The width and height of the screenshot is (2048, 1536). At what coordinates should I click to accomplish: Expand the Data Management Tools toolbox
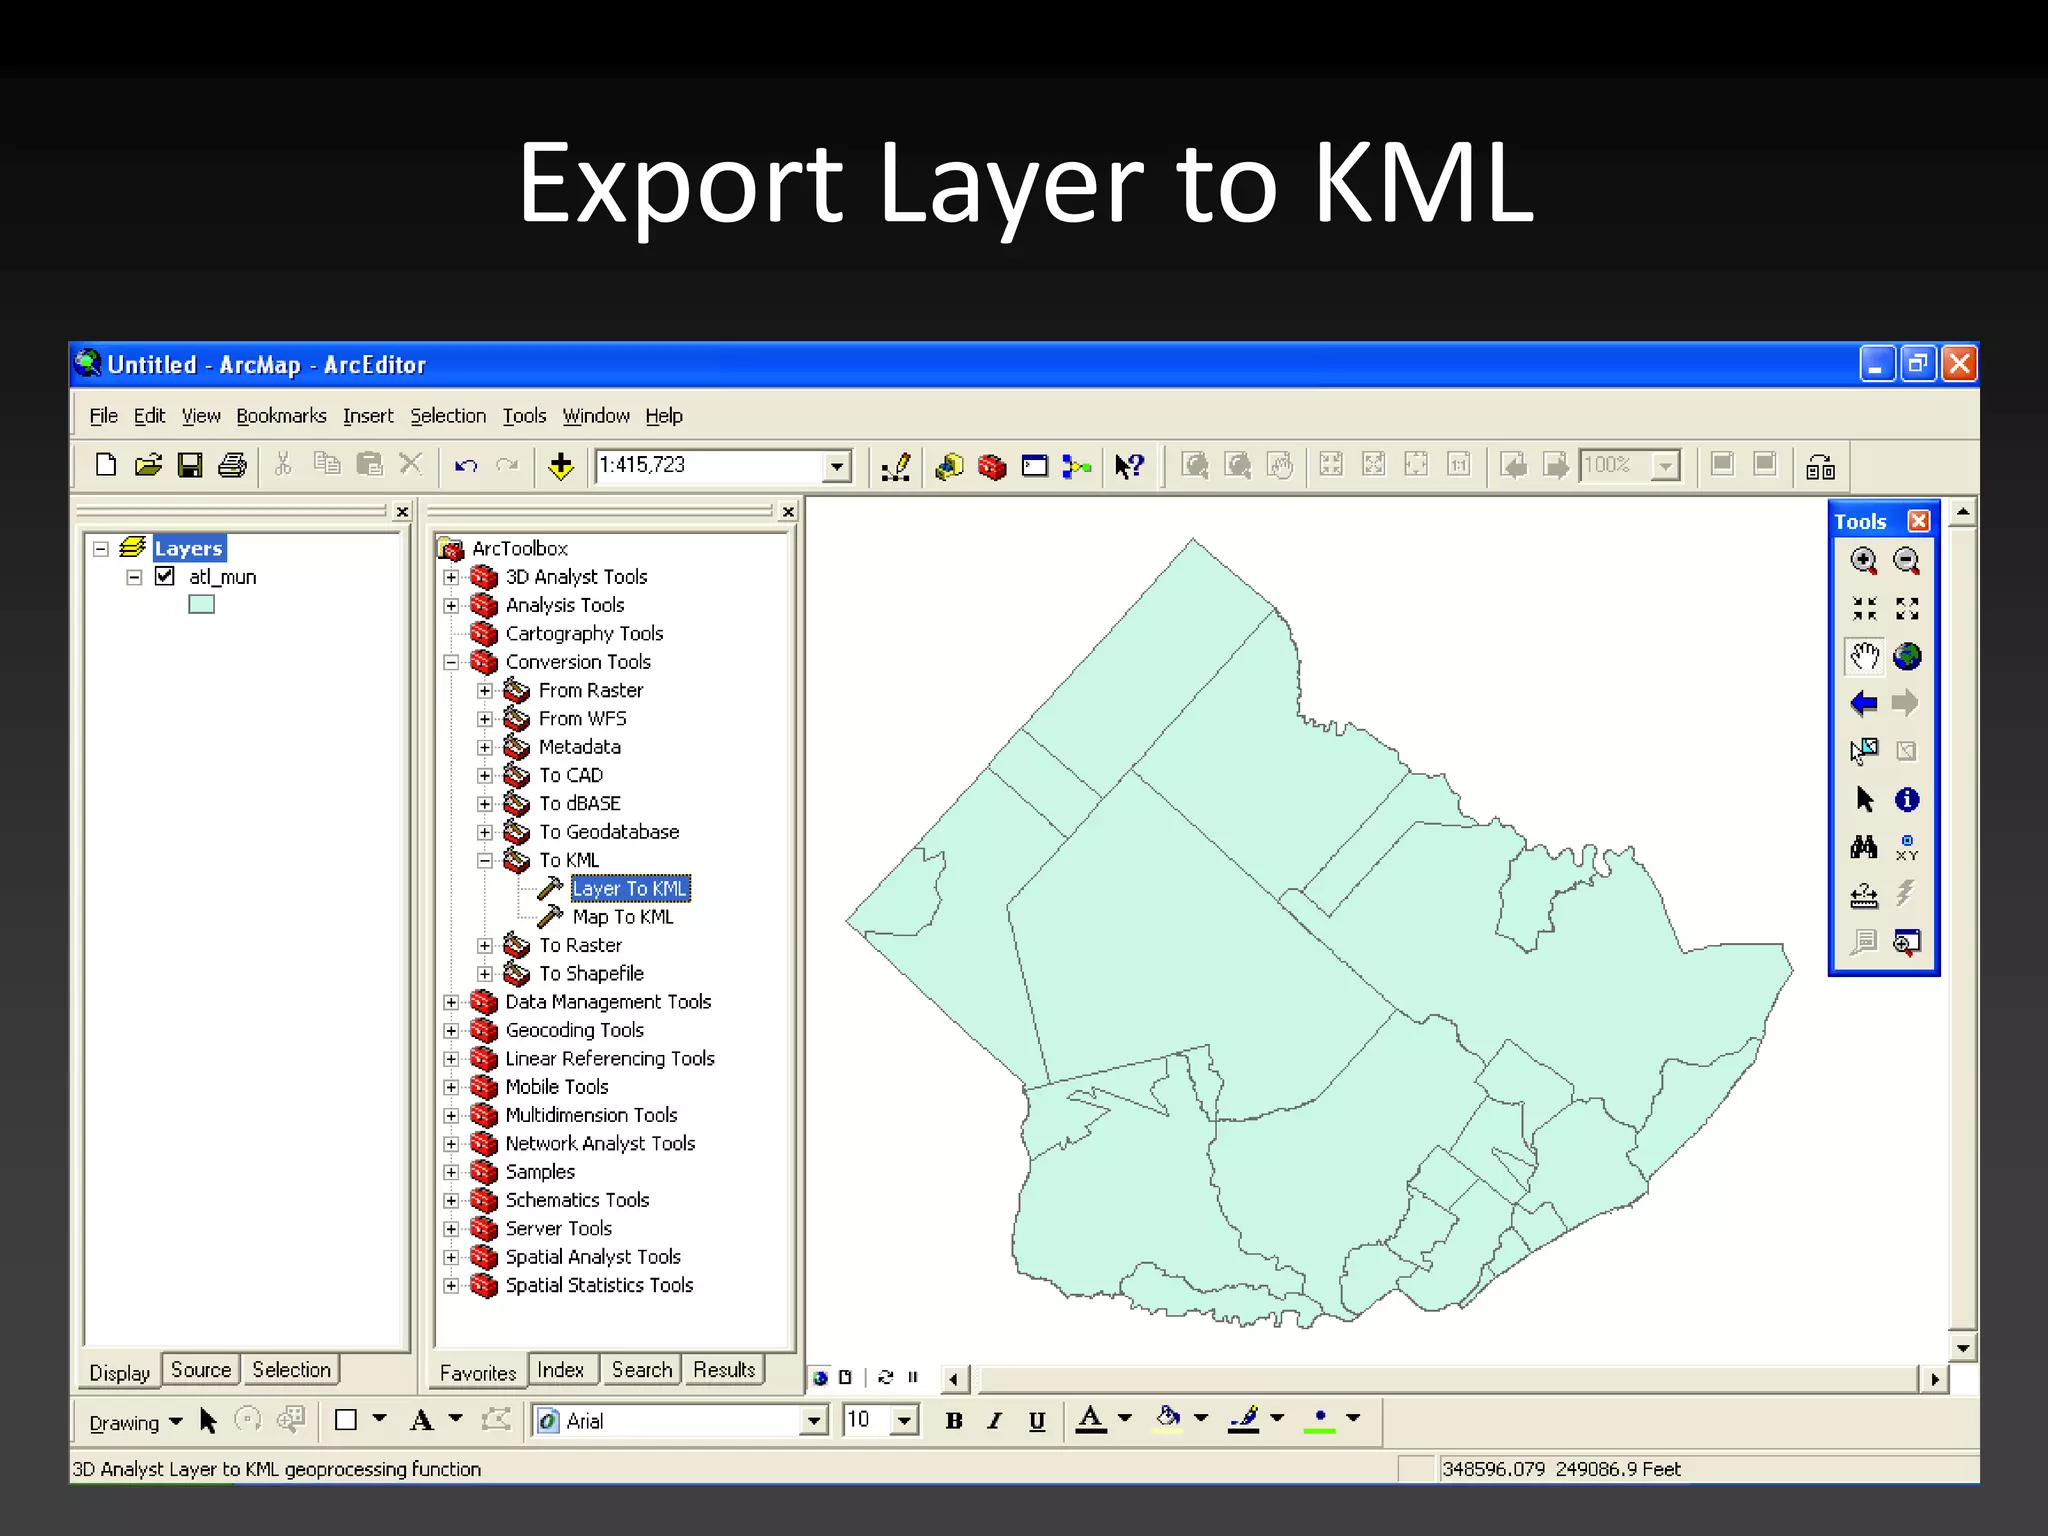(x=451, y=1002)
